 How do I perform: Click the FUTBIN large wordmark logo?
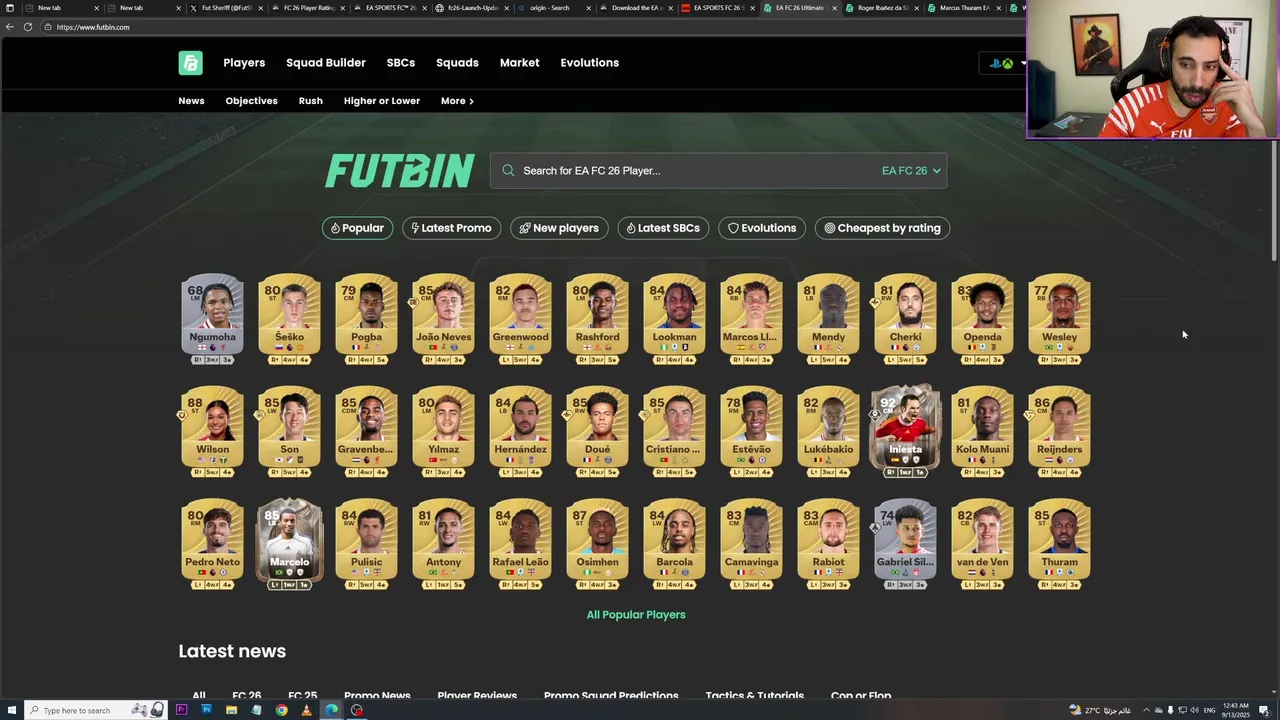(x=399, y=171)
